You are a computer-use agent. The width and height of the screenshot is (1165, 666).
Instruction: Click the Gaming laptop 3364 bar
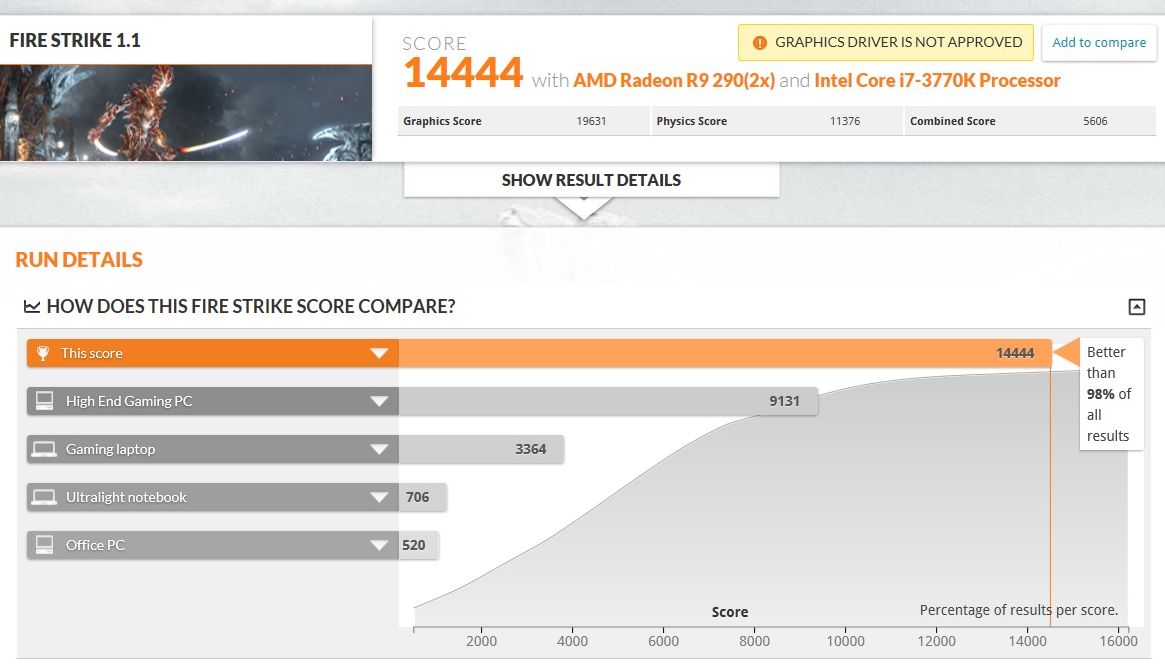481,449
